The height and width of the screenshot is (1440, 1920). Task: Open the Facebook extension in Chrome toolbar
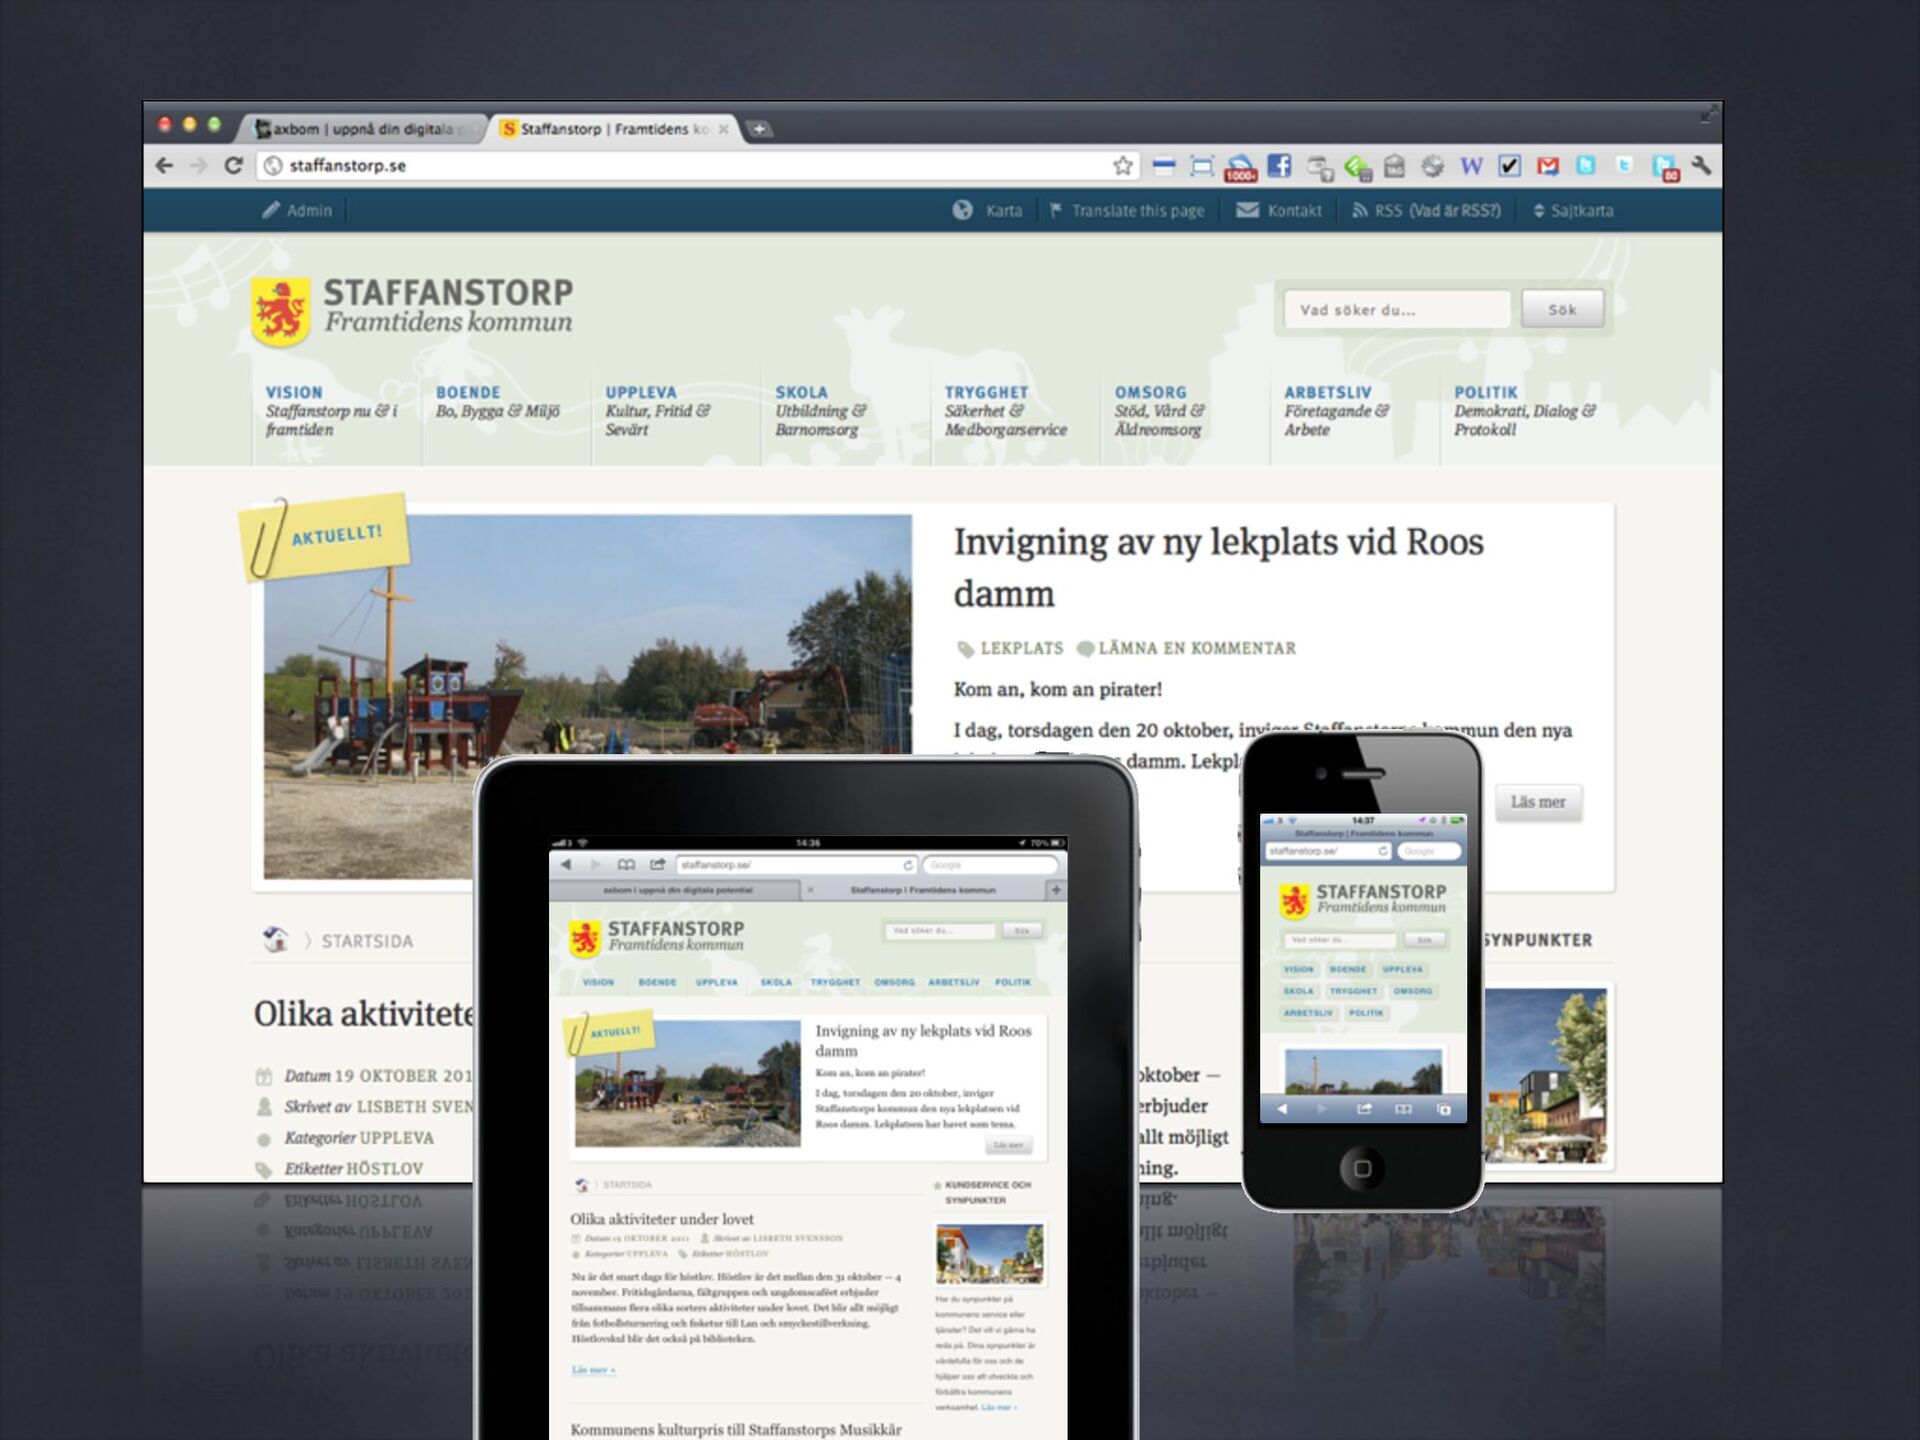tap(1279, 166)
